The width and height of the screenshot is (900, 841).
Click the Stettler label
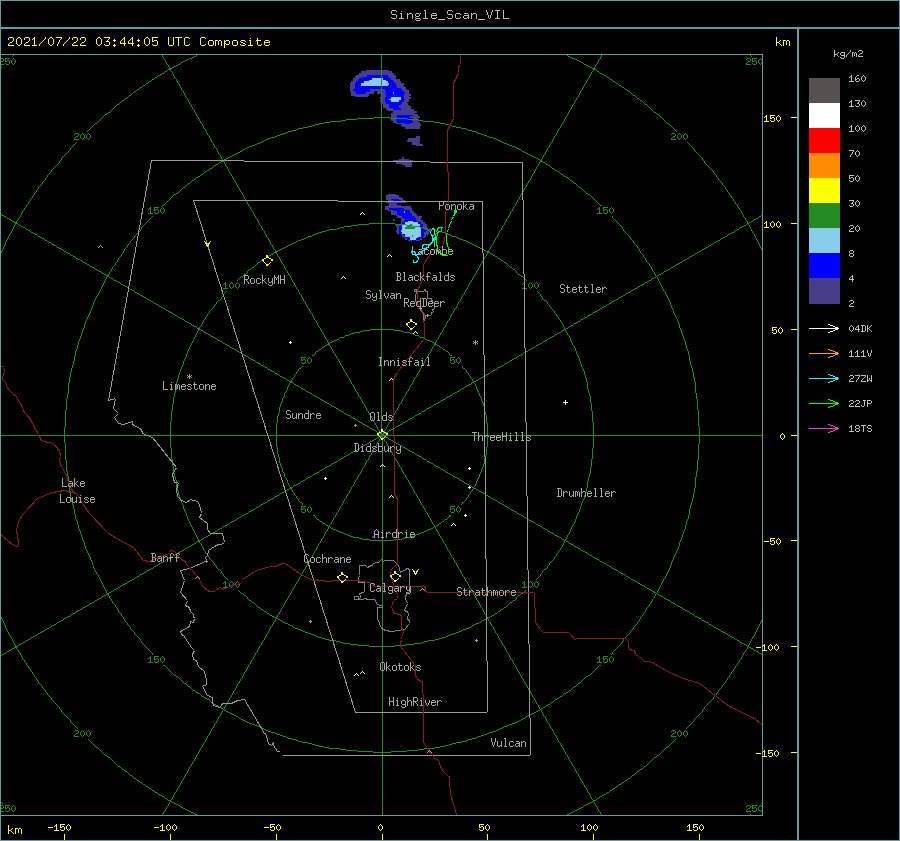point(583,289)
